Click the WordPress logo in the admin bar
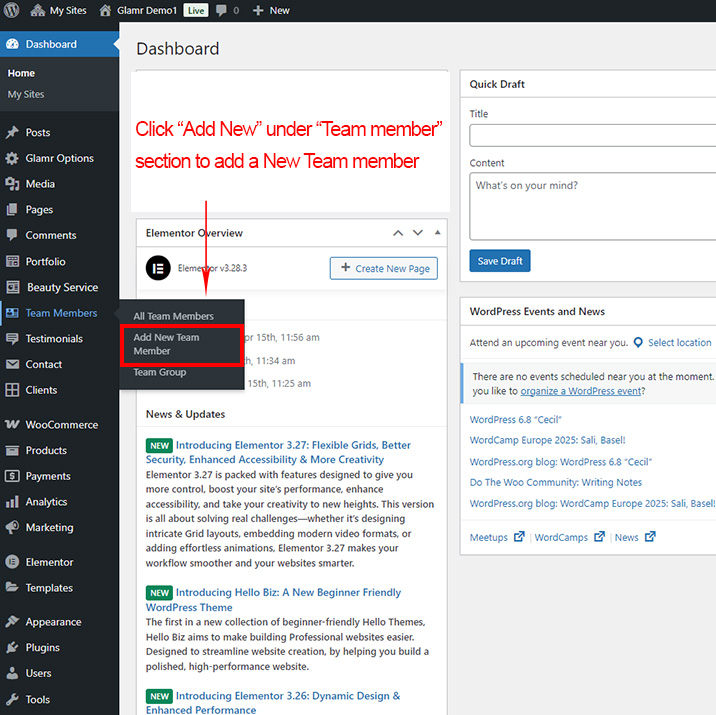This screenshot has height=715, width=716. point(11,10)
